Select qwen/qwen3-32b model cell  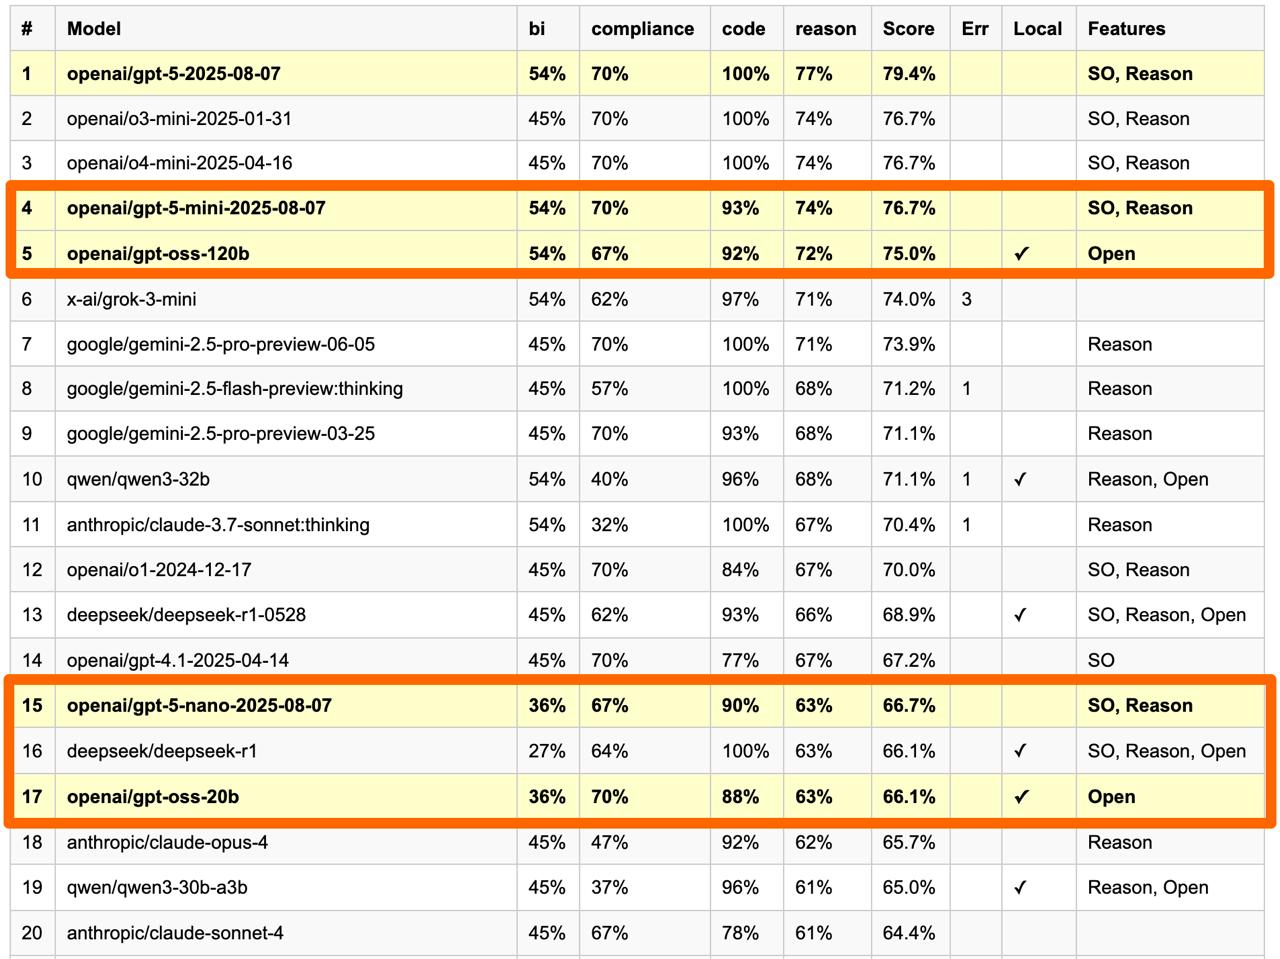pos(286,480)
